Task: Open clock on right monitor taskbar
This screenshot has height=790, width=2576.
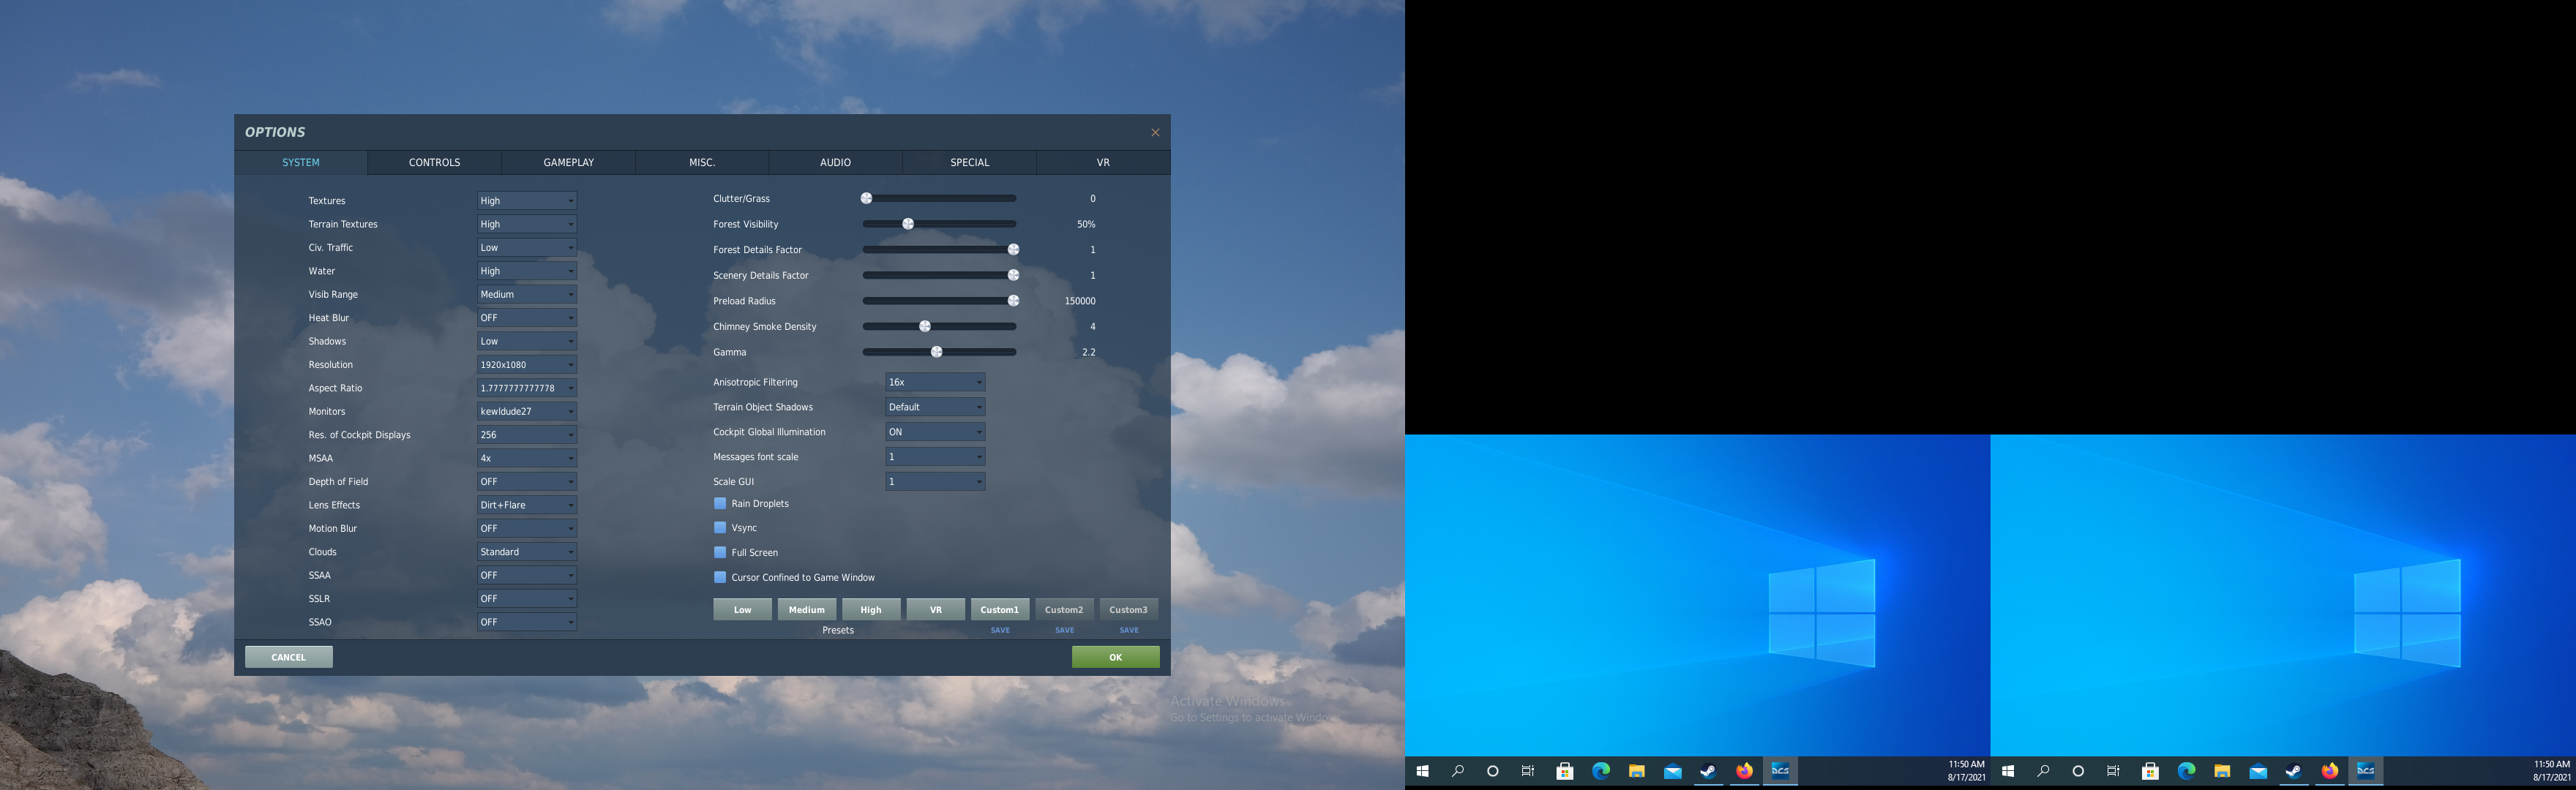Action: point(2551,771)
